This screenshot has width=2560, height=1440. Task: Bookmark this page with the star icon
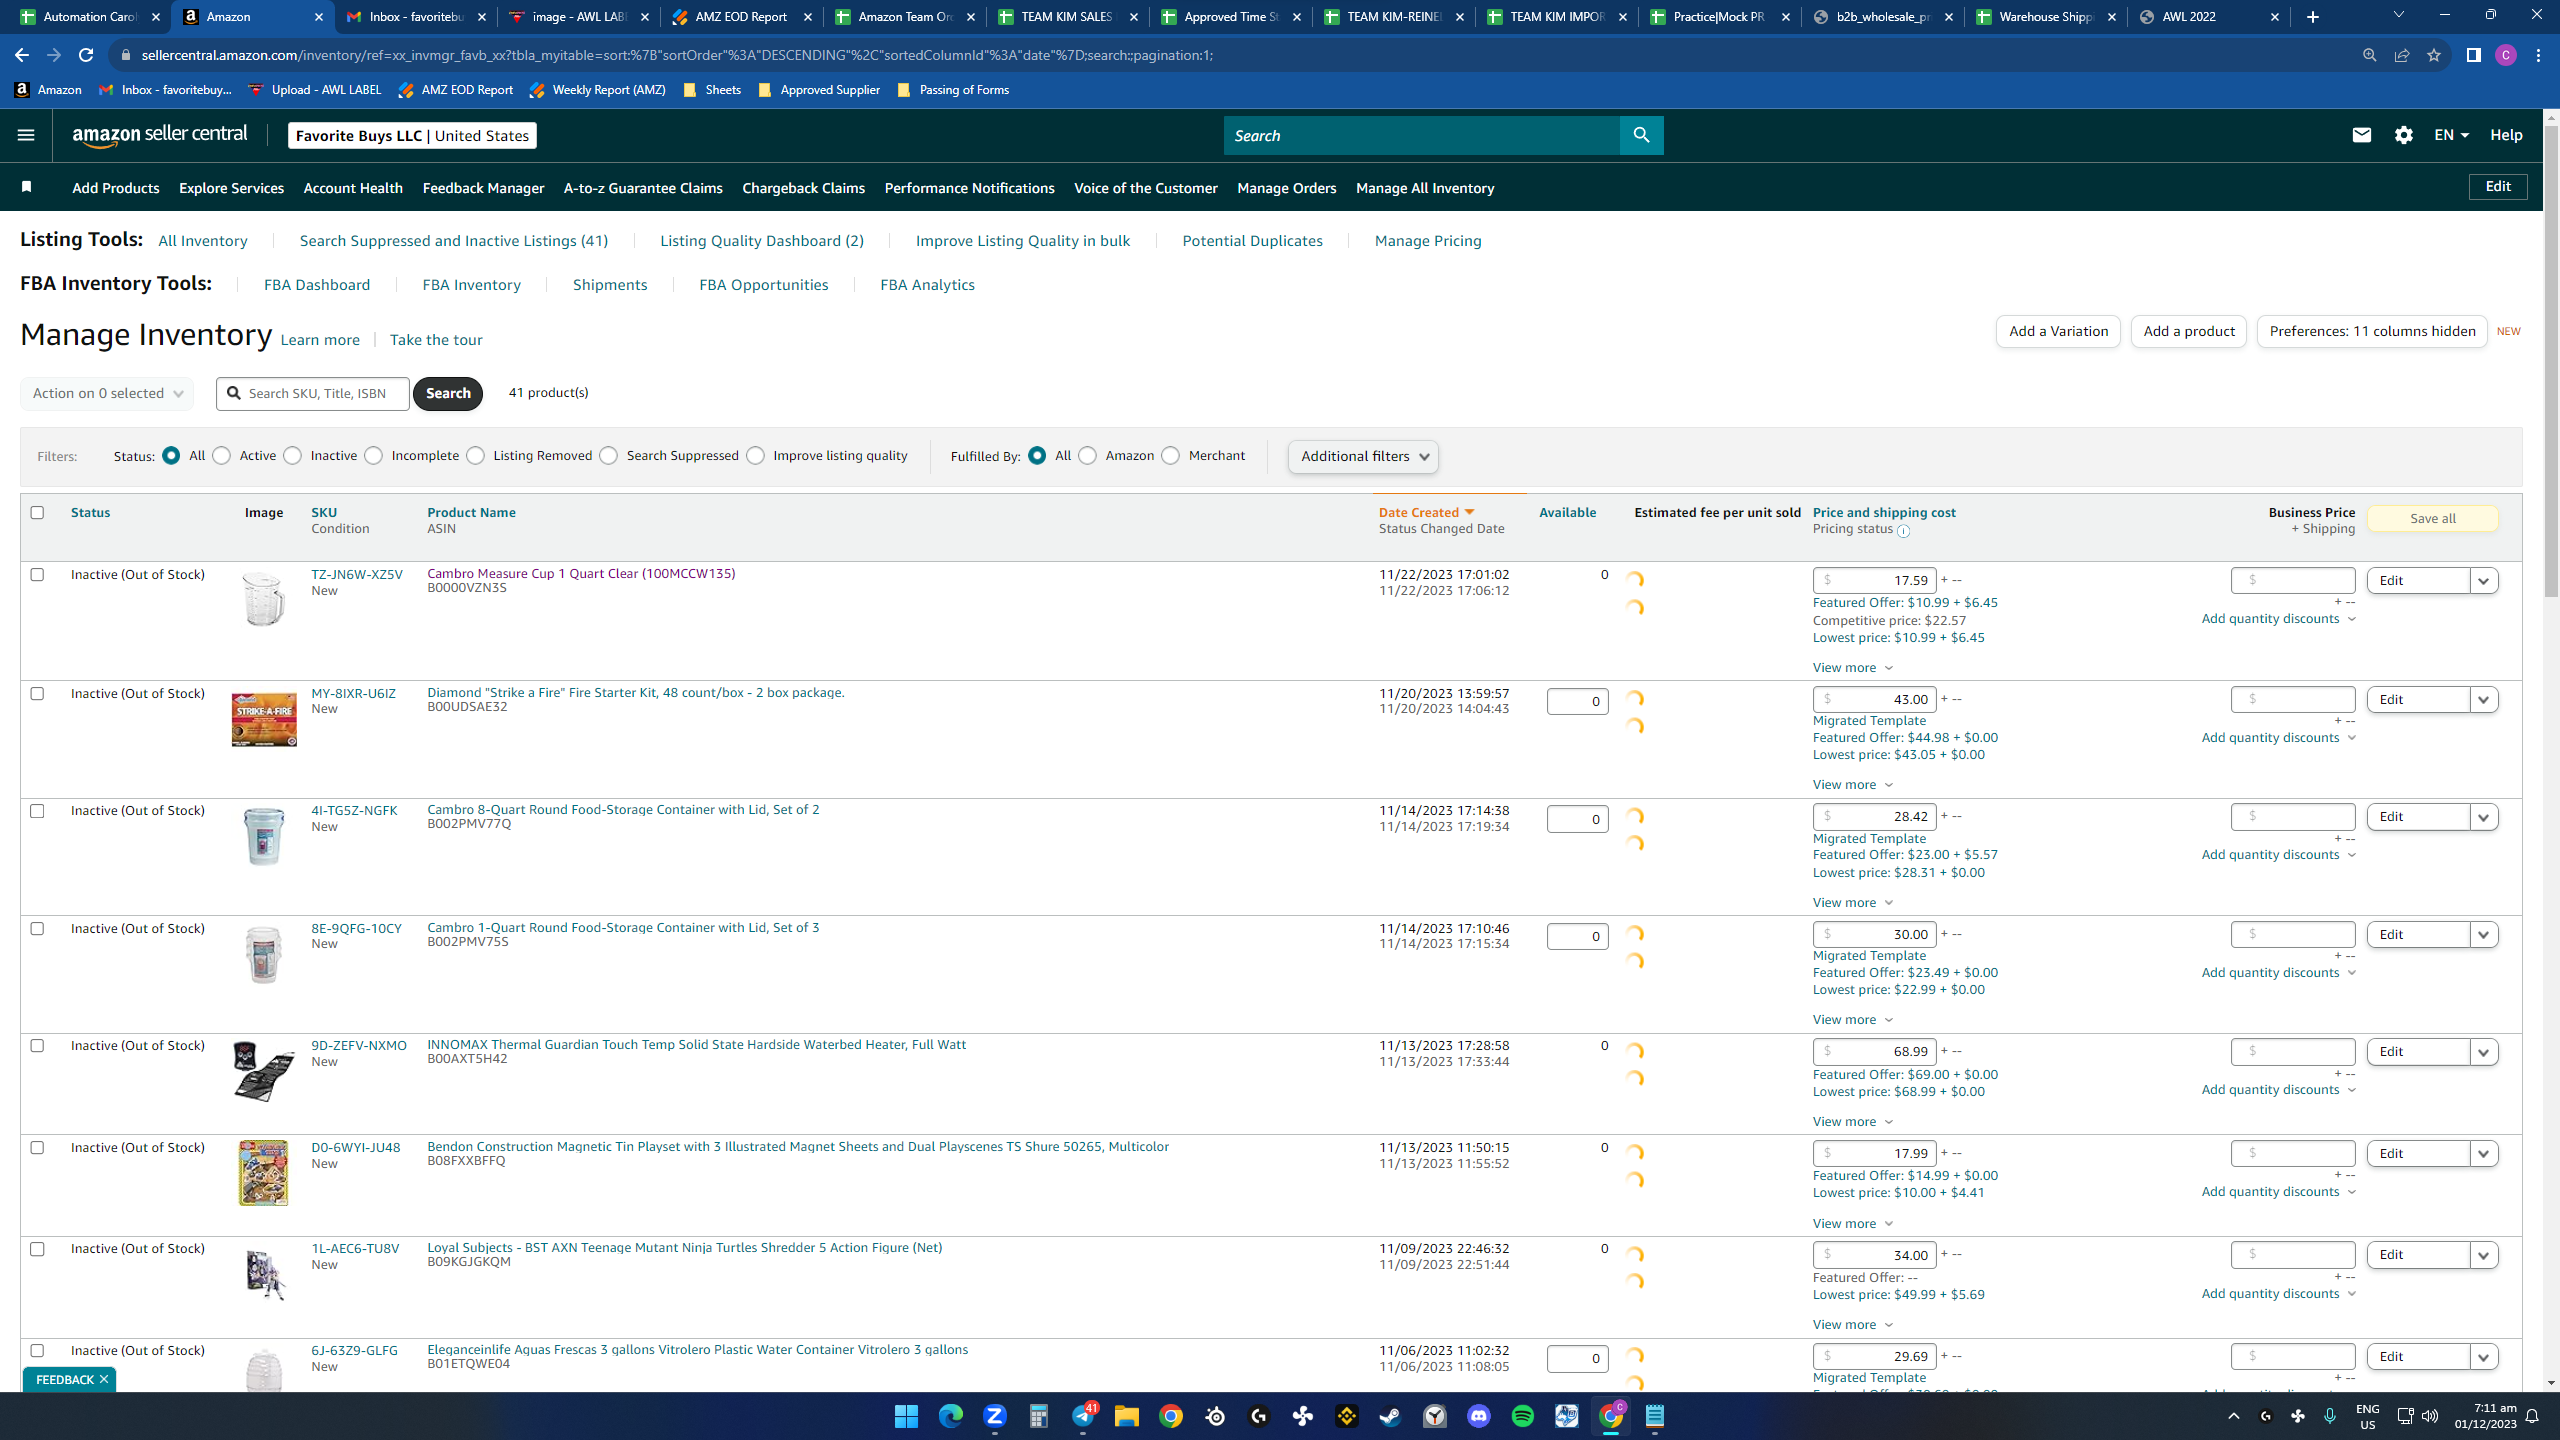click(x=2434, y=55)
